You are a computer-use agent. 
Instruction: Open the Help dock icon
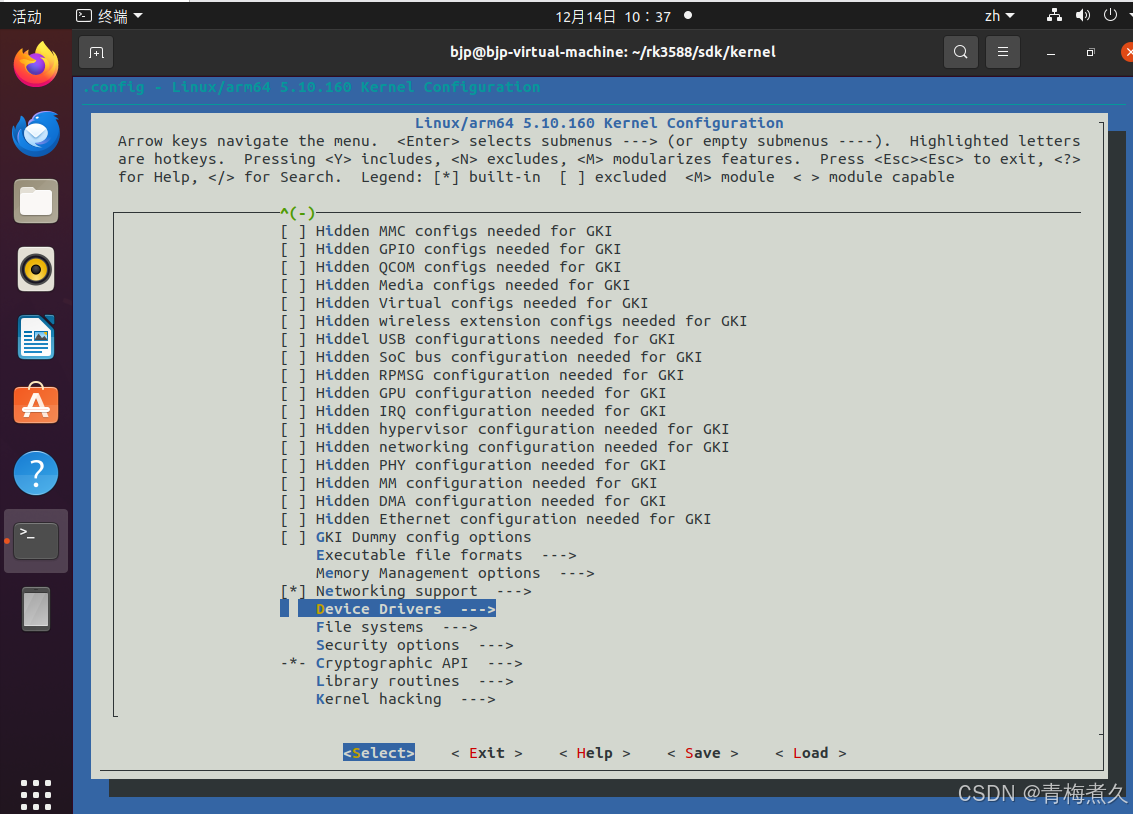tap(36, 473)
